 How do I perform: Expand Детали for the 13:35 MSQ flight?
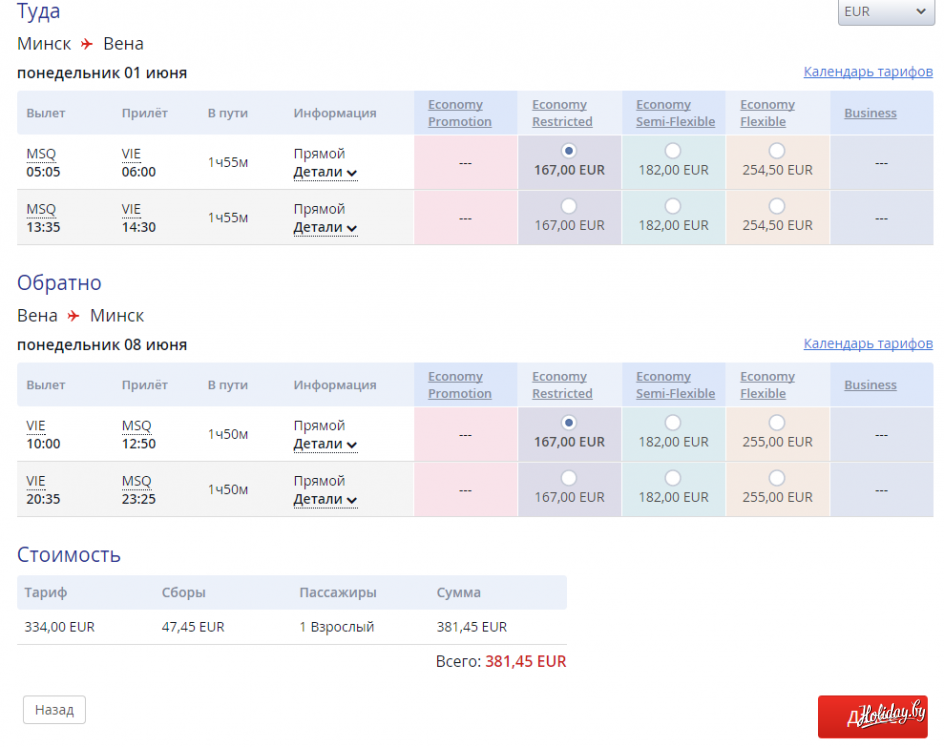(x=325, y=227)
